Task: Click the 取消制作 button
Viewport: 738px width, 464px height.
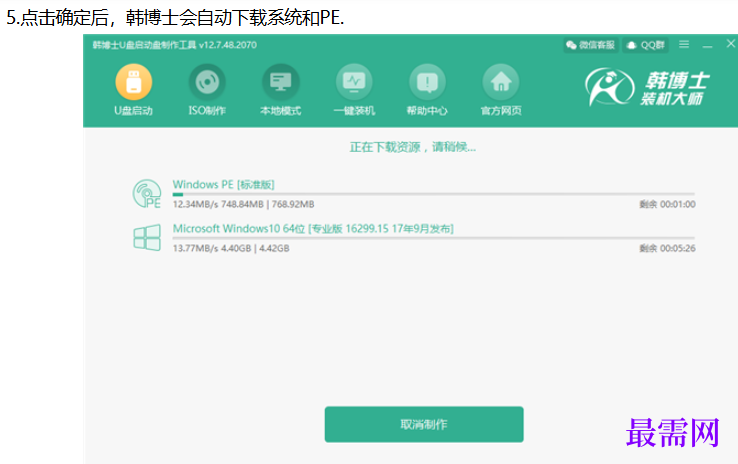Action: pyautogui.click(x=424, y=424)
